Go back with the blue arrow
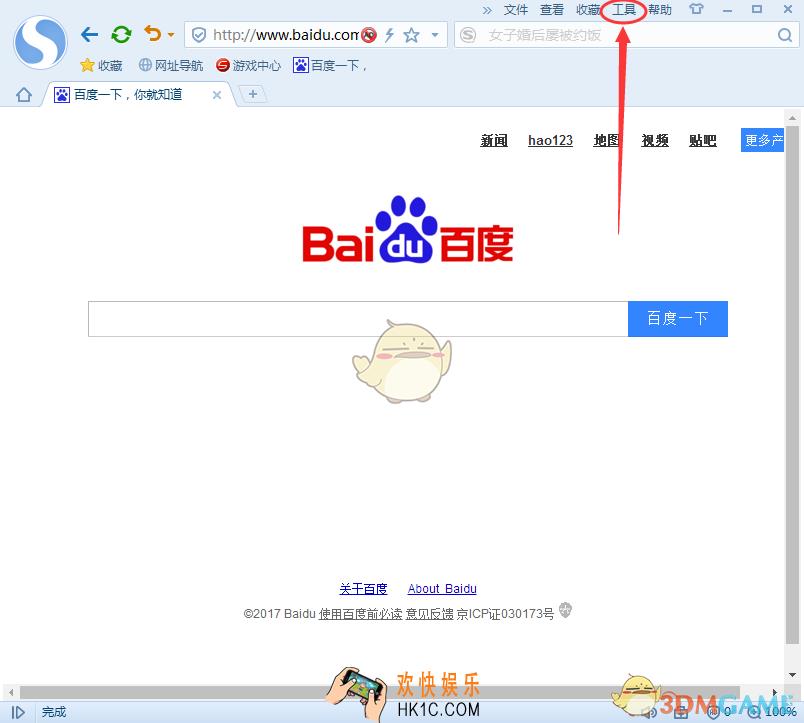Screen dimensions: 804x723 coord(89,34)
